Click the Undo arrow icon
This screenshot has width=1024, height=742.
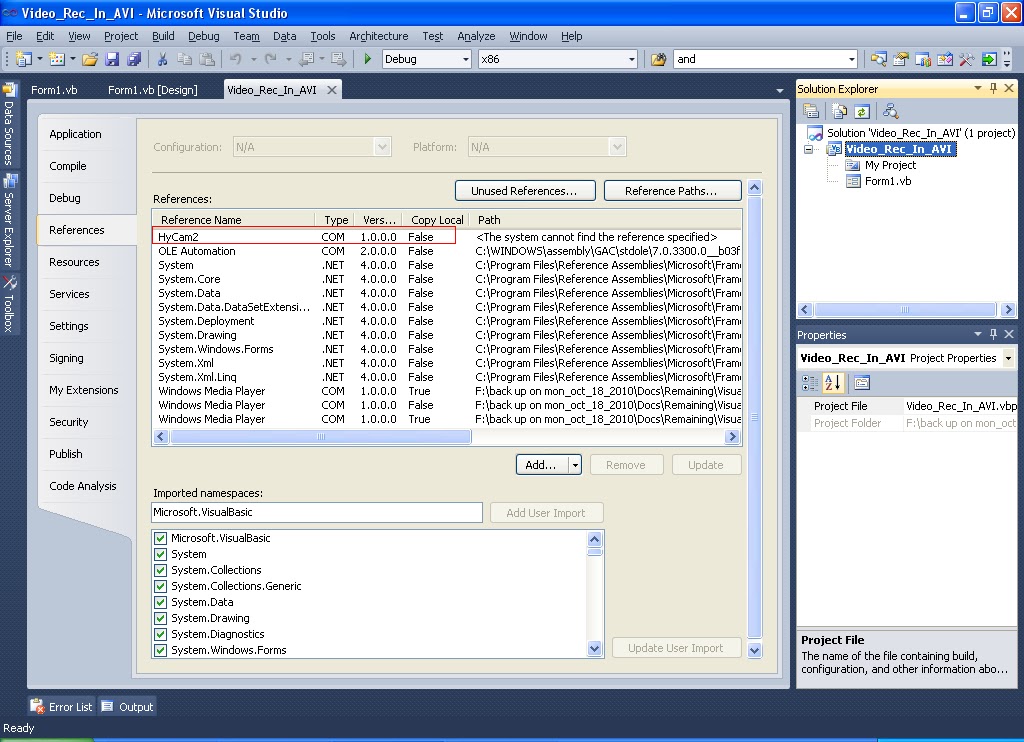coord(236,59)
